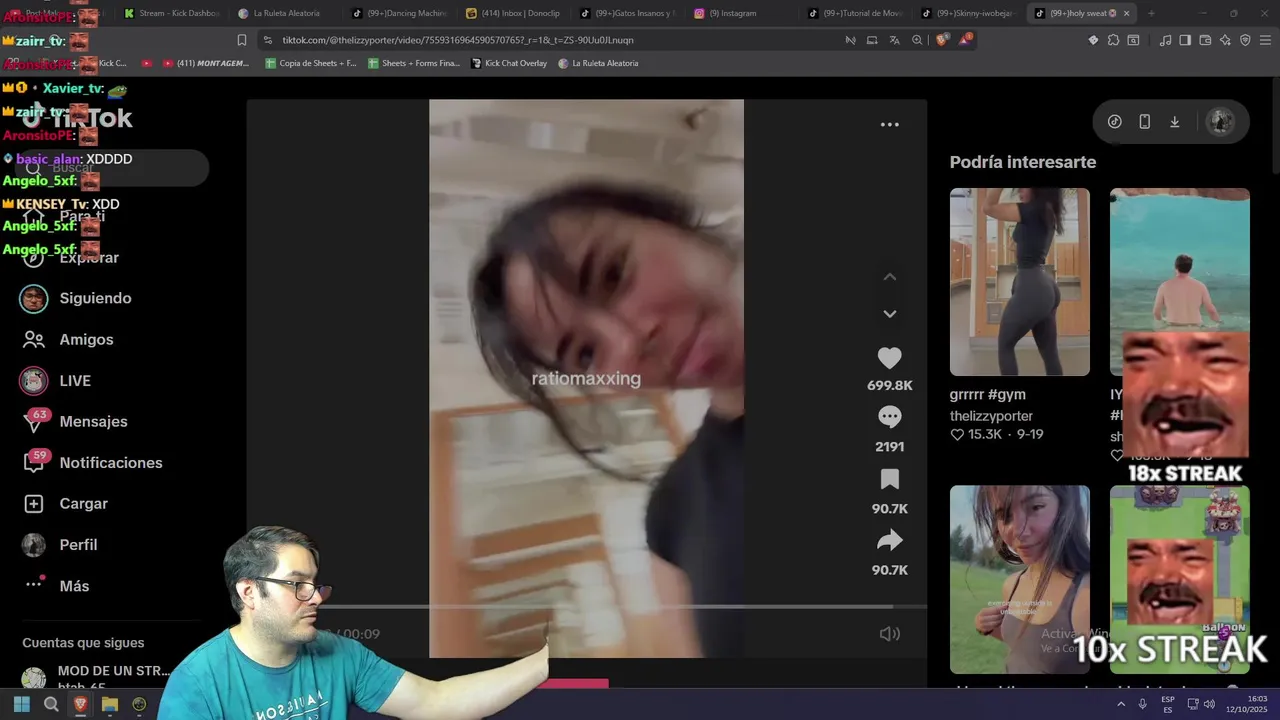Open the extensions puzzle icon
Viewport: 1280px width, 720px height.
pyautogui.click(x=1113, y=40)
